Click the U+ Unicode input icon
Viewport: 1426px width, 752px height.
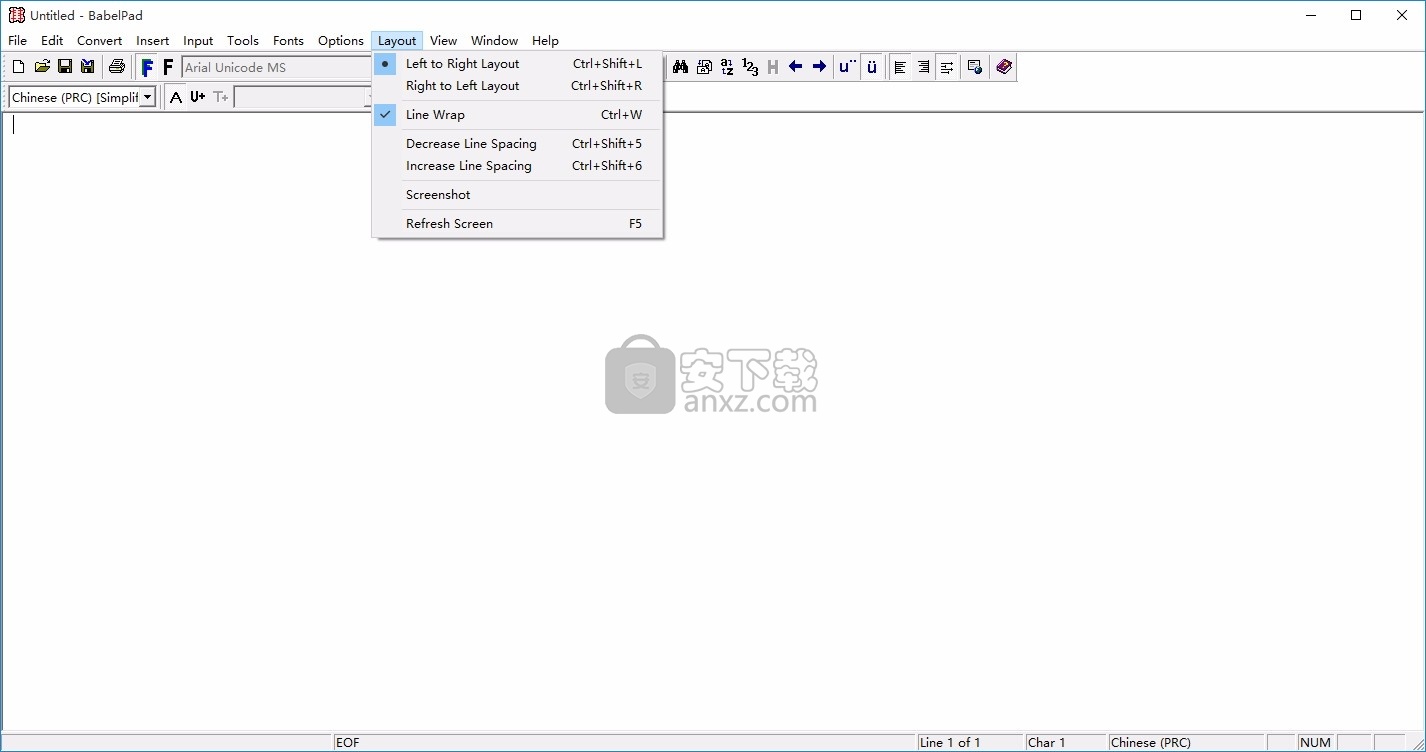198,97
